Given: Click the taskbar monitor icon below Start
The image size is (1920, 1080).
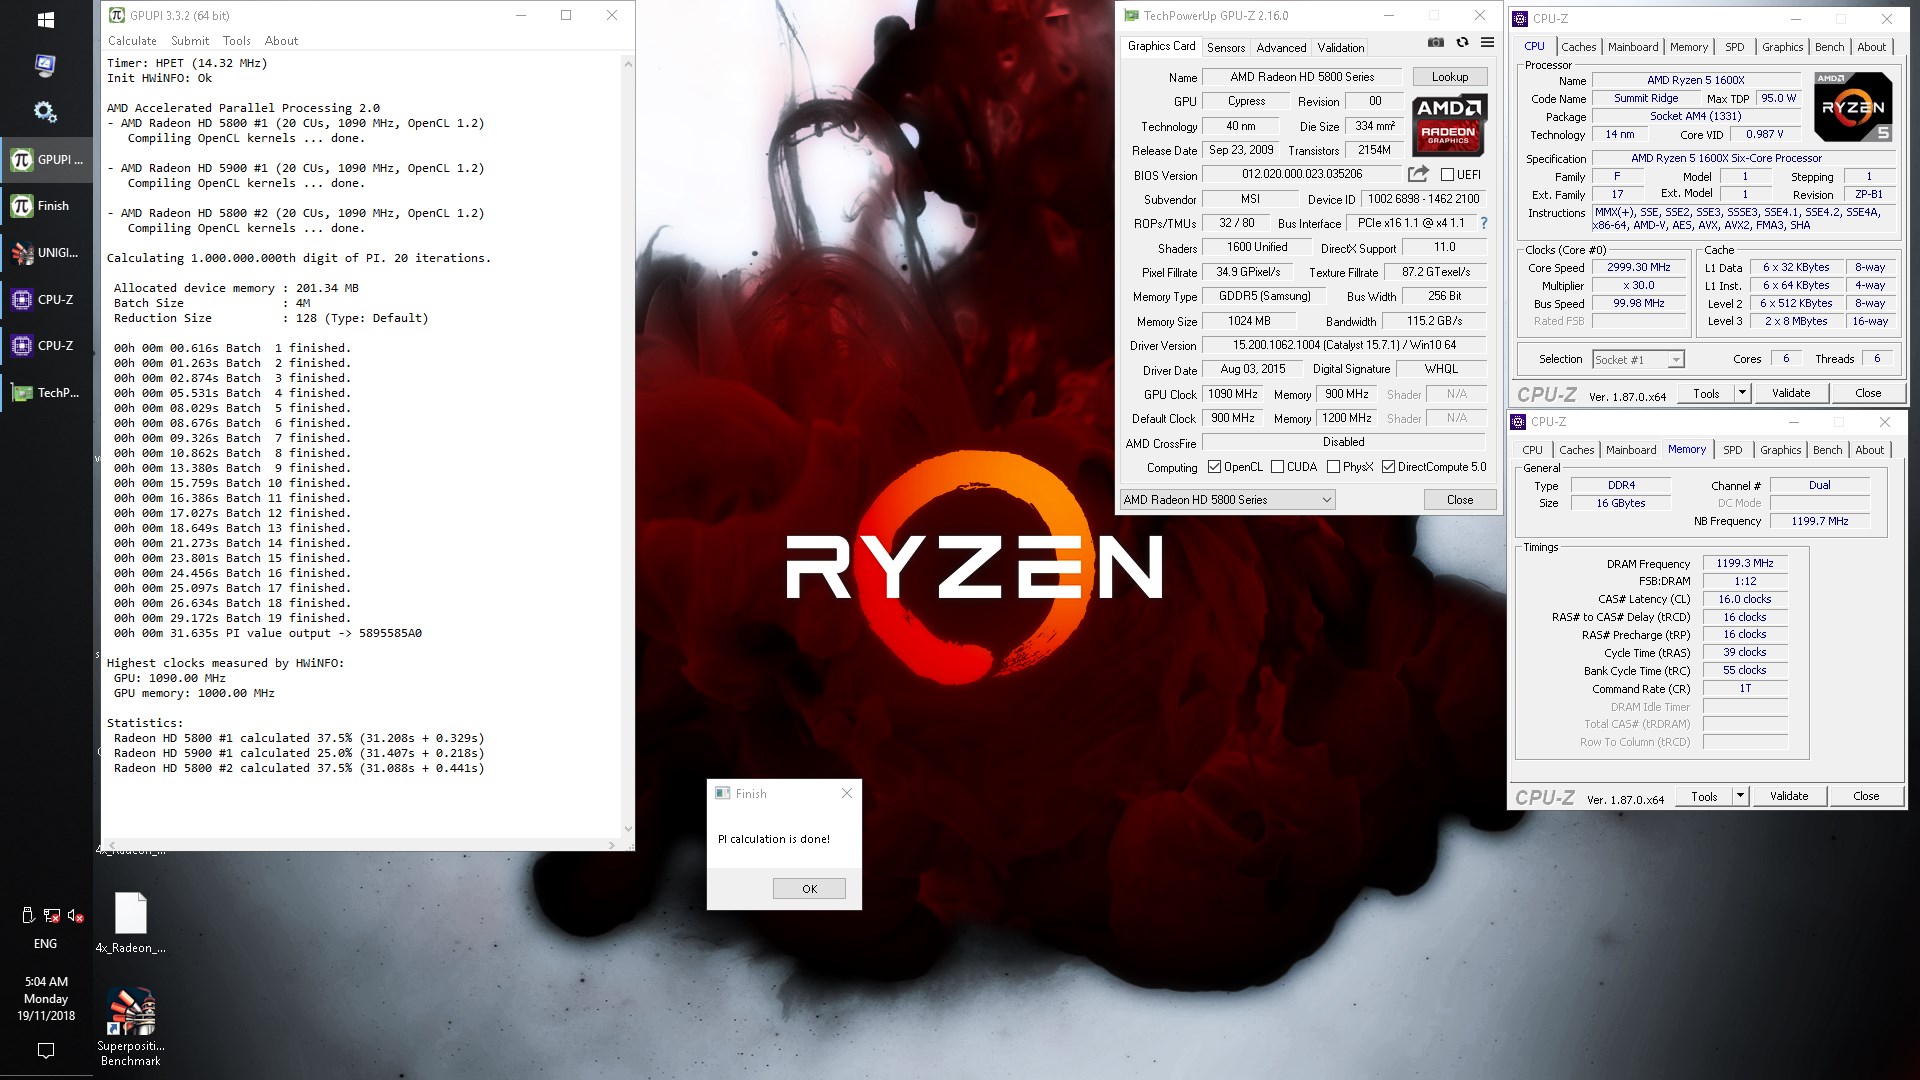Looking at the screenshot, I should 46,65.
